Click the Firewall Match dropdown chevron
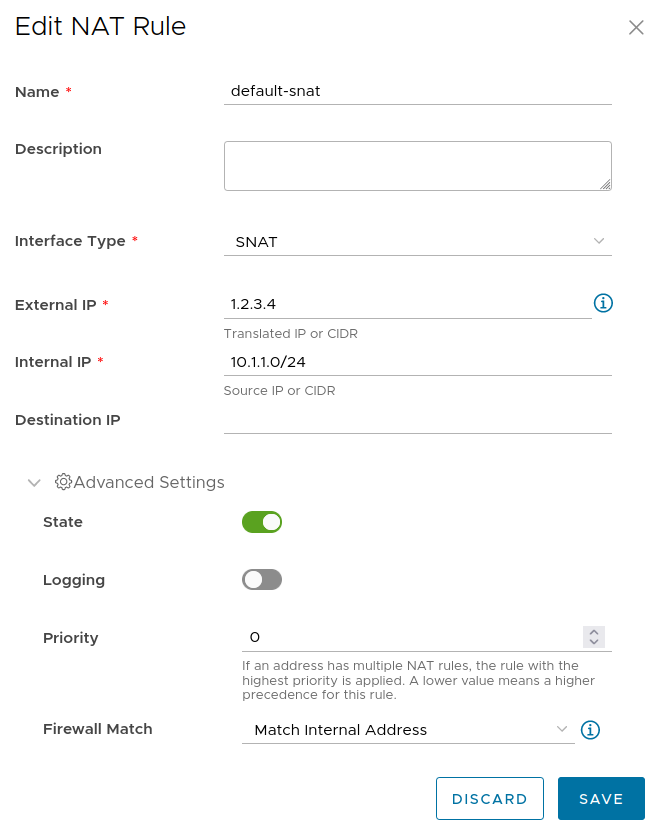 563,730
